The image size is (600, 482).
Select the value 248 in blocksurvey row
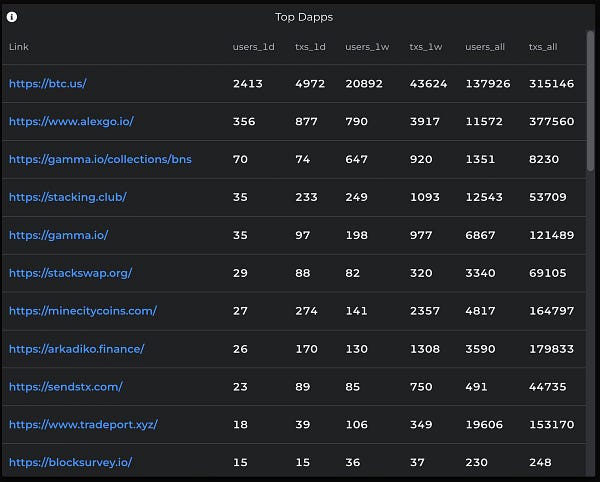click(x=540, y=463)
